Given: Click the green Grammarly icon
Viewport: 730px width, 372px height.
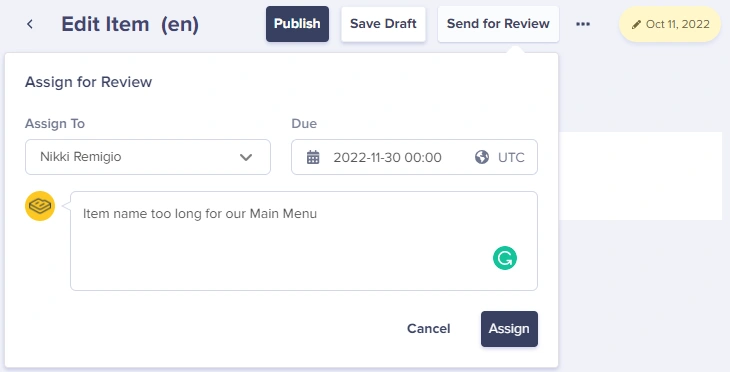Looking at the screenshot, I should point(505,258).
